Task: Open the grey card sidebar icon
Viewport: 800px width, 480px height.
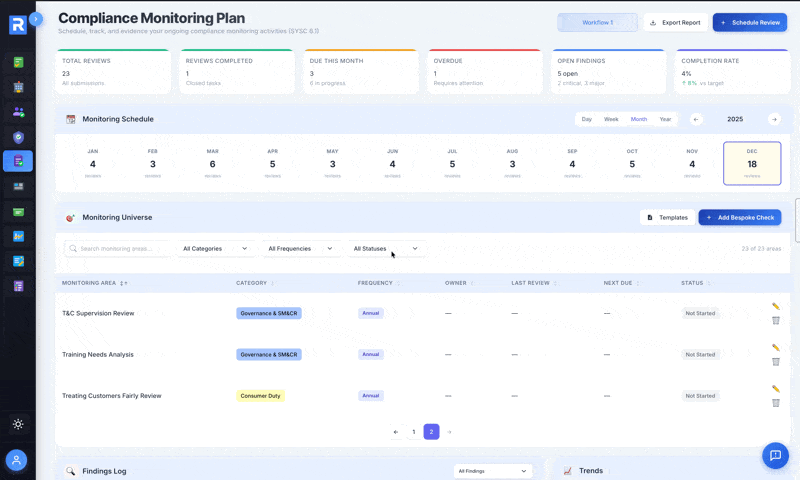Action: 18,186
